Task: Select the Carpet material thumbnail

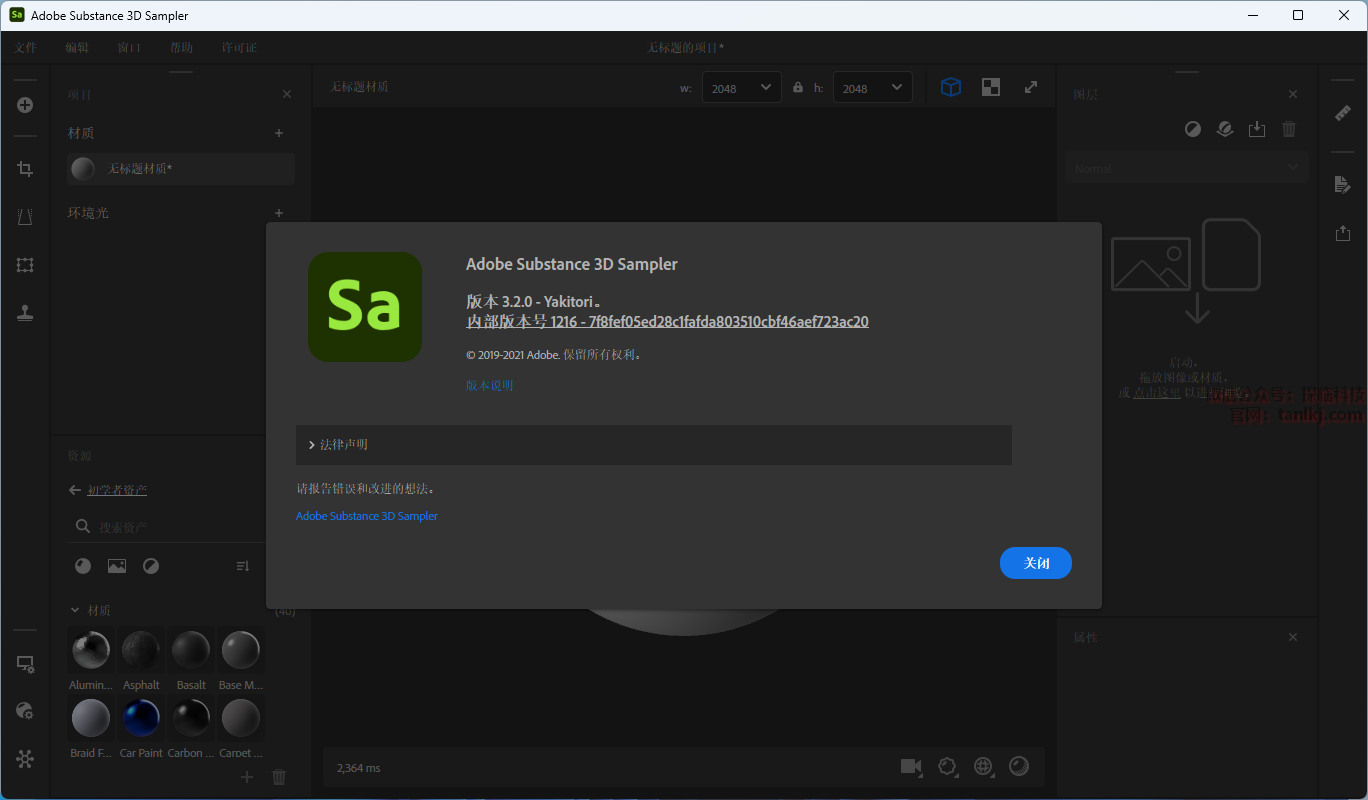Action: click(241, 718)
